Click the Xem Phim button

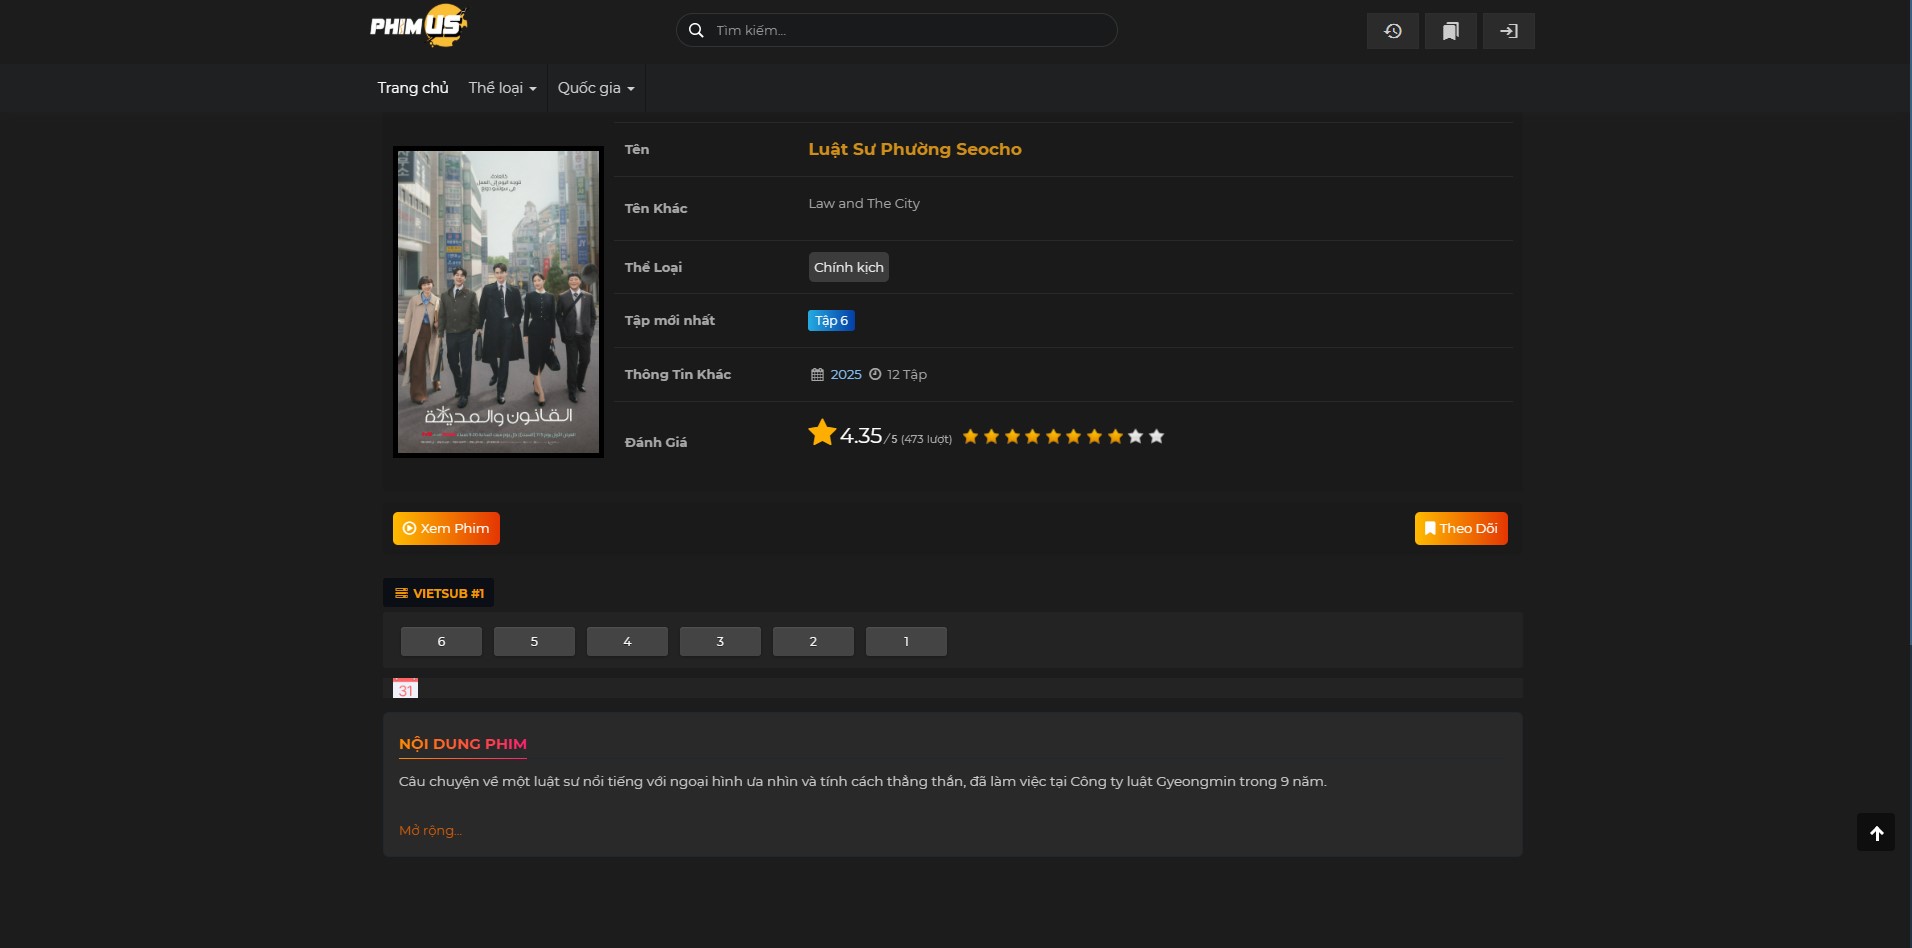[x=446, y=528]
